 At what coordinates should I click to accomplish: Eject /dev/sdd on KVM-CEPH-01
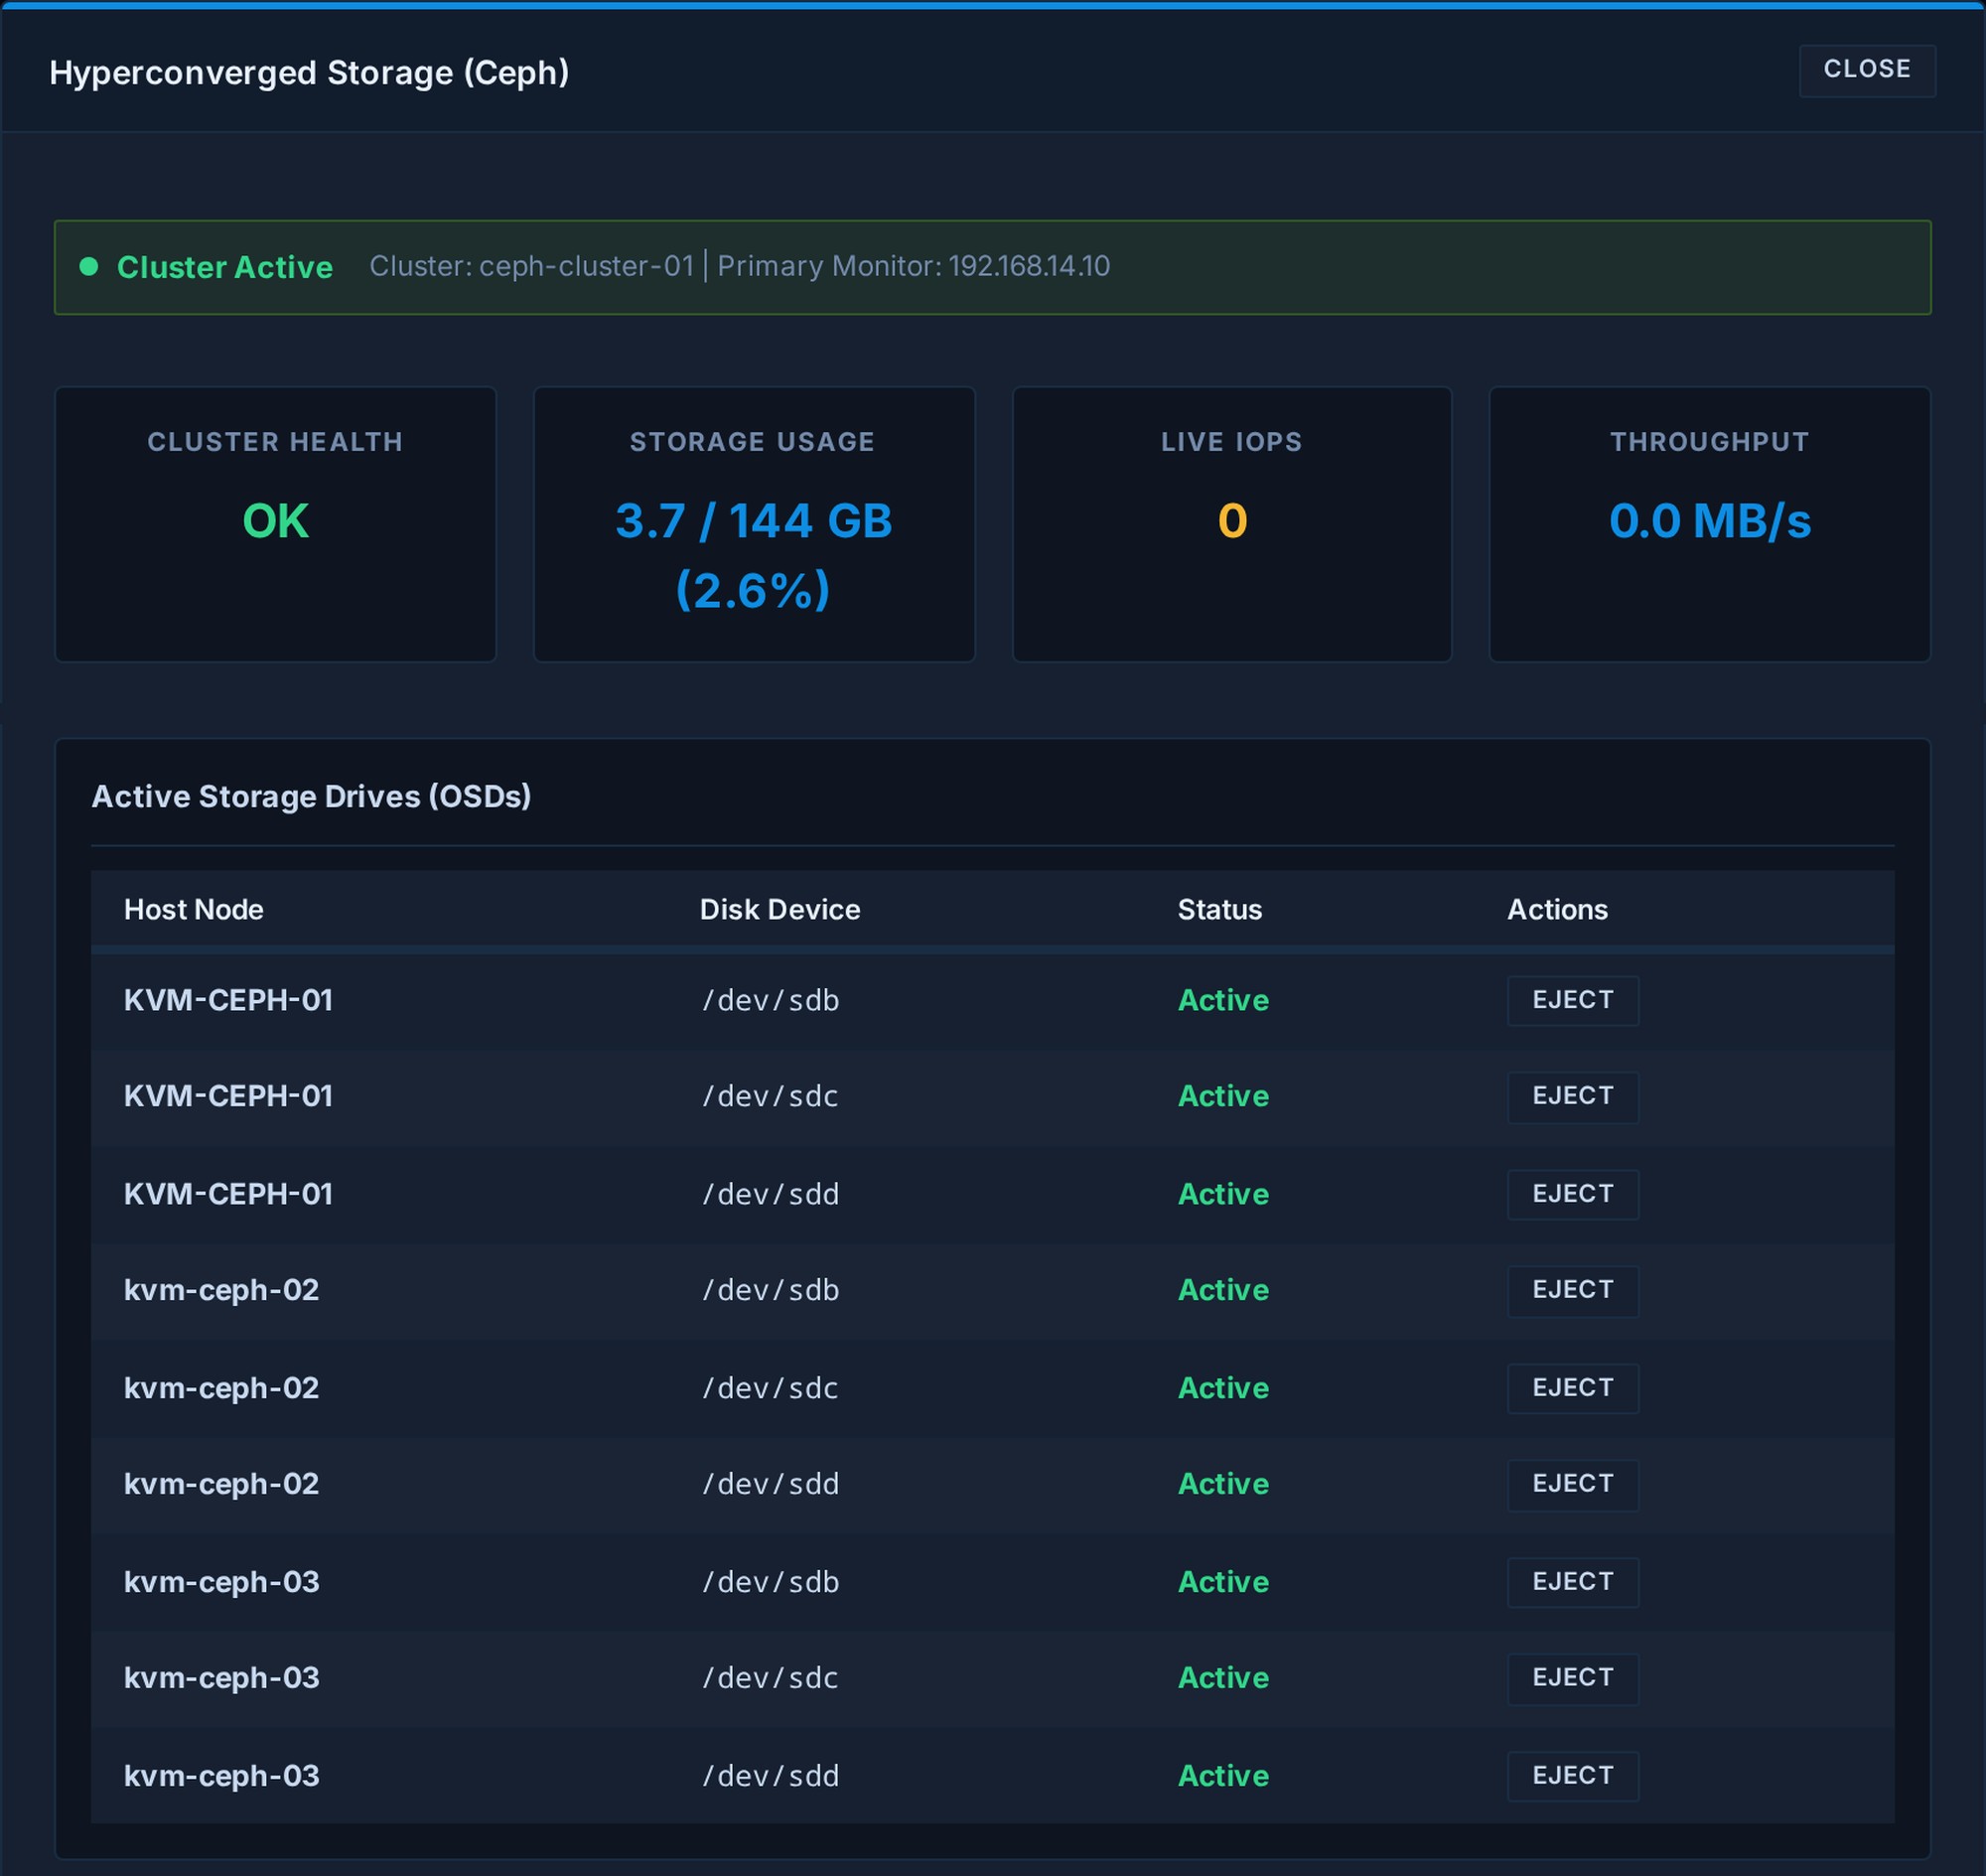1573,1194
